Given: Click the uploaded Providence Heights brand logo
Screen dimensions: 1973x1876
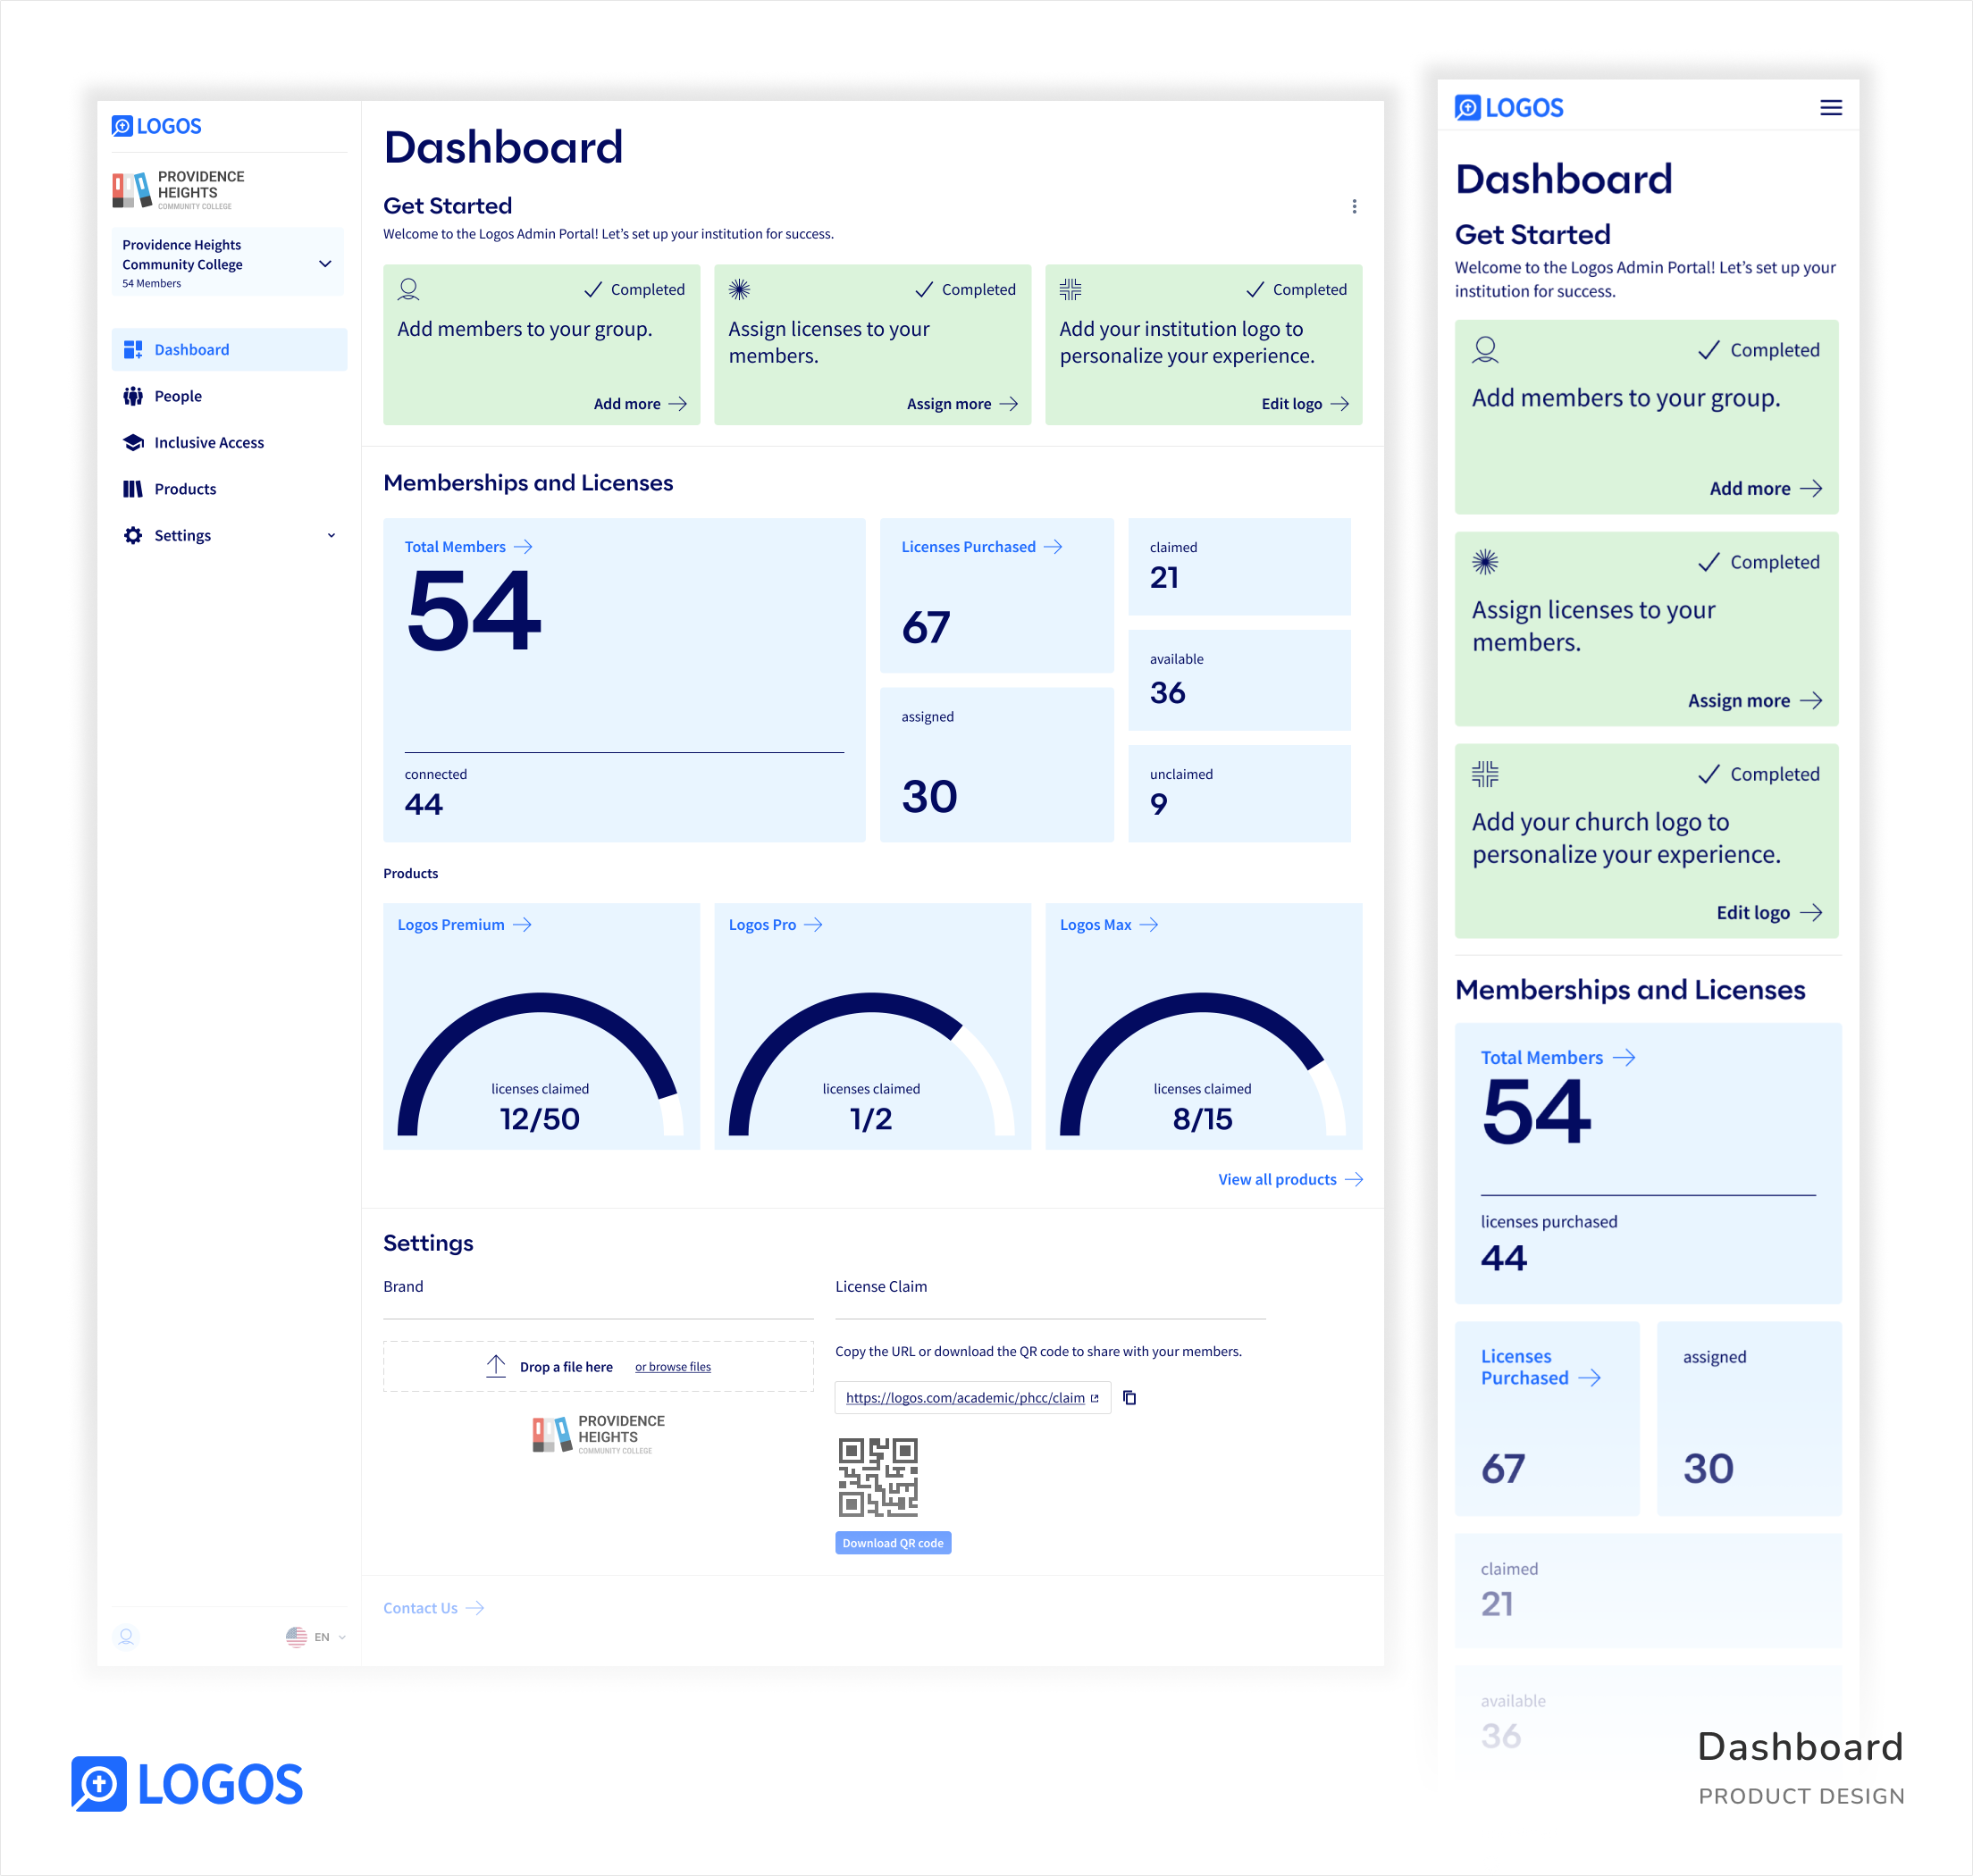Looking at the screenshot, I should coord(598,1435).
